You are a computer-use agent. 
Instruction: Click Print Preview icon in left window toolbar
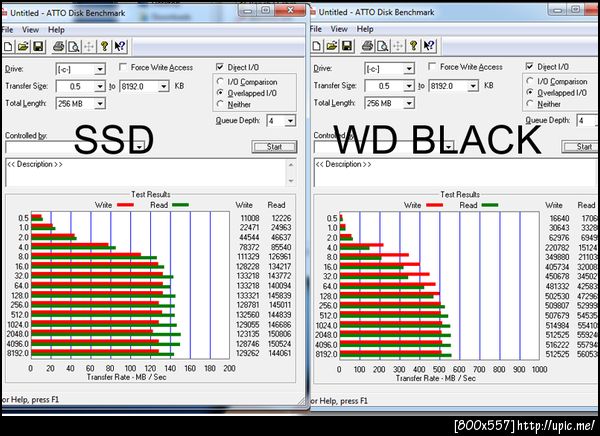(x=73, y=47)
